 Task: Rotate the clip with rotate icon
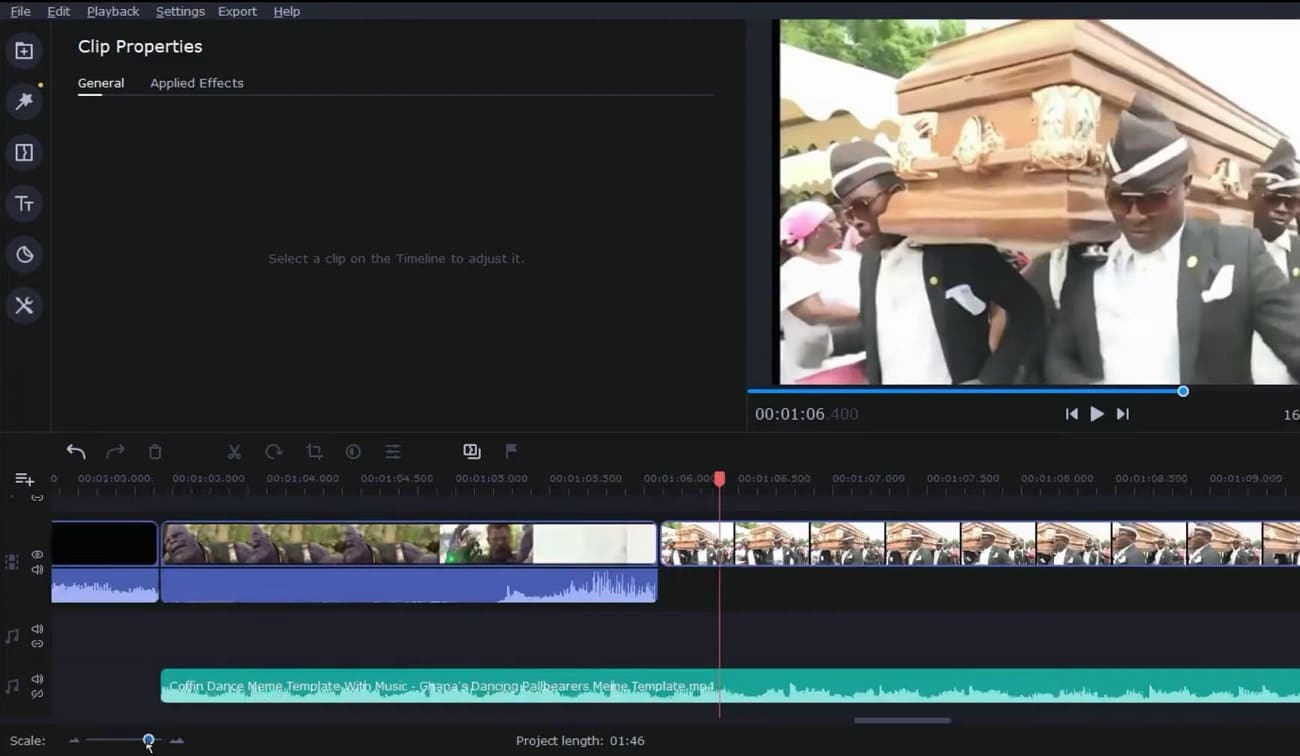coord(274,452)
